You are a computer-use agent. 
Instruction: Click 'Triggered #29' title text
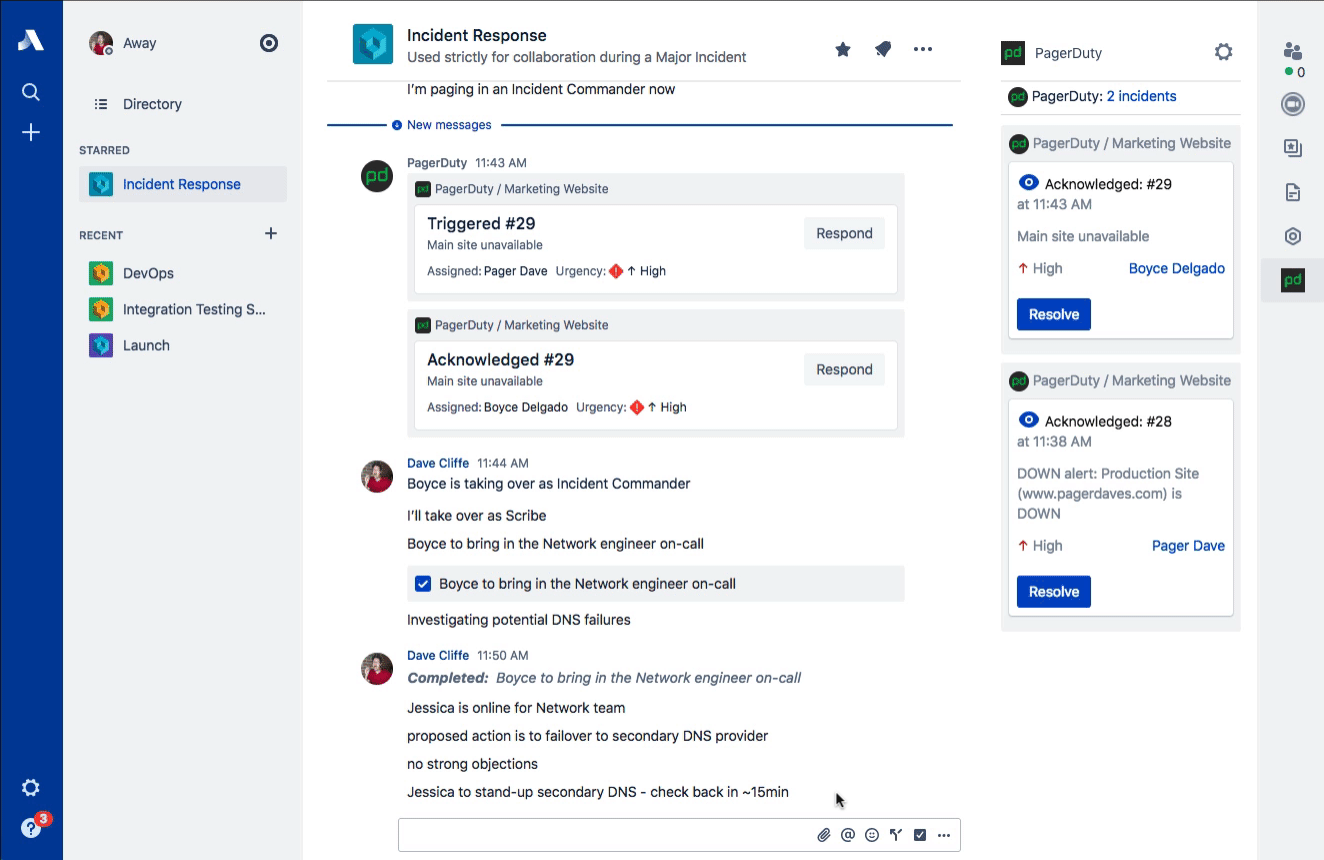tap(481, 223)
